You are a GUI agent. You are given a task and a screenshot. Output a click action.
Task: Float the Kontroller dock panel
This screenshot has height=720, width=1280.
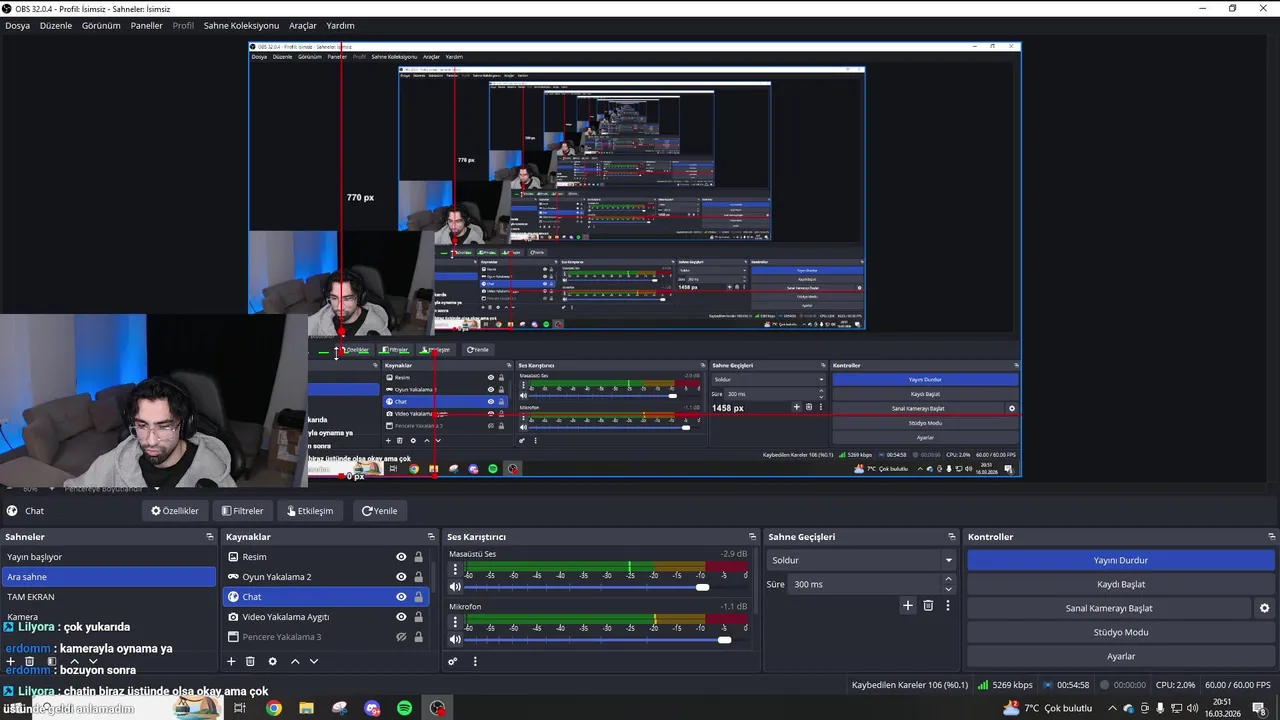(x=1271, y=537)
